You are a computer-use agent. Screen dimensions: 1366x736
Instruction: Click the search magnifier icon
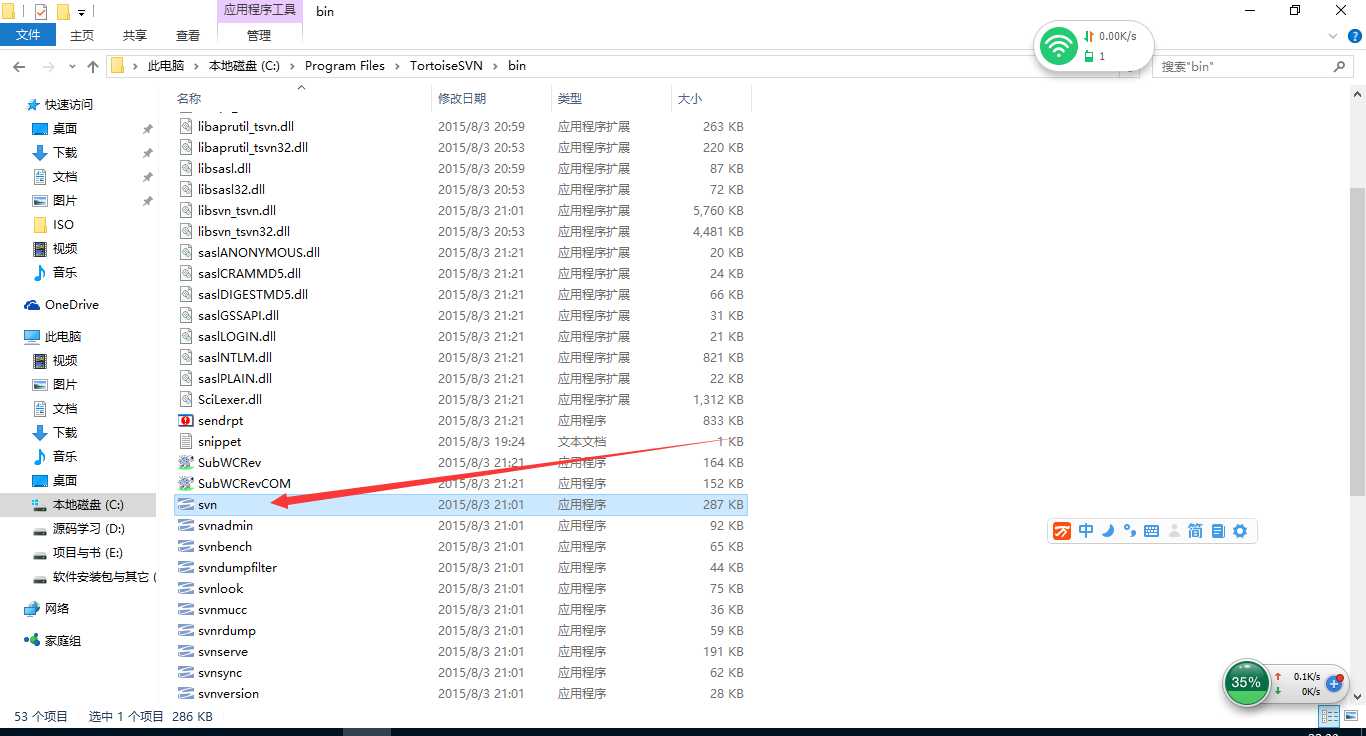pyautogui.click(x=1340, y=66)
